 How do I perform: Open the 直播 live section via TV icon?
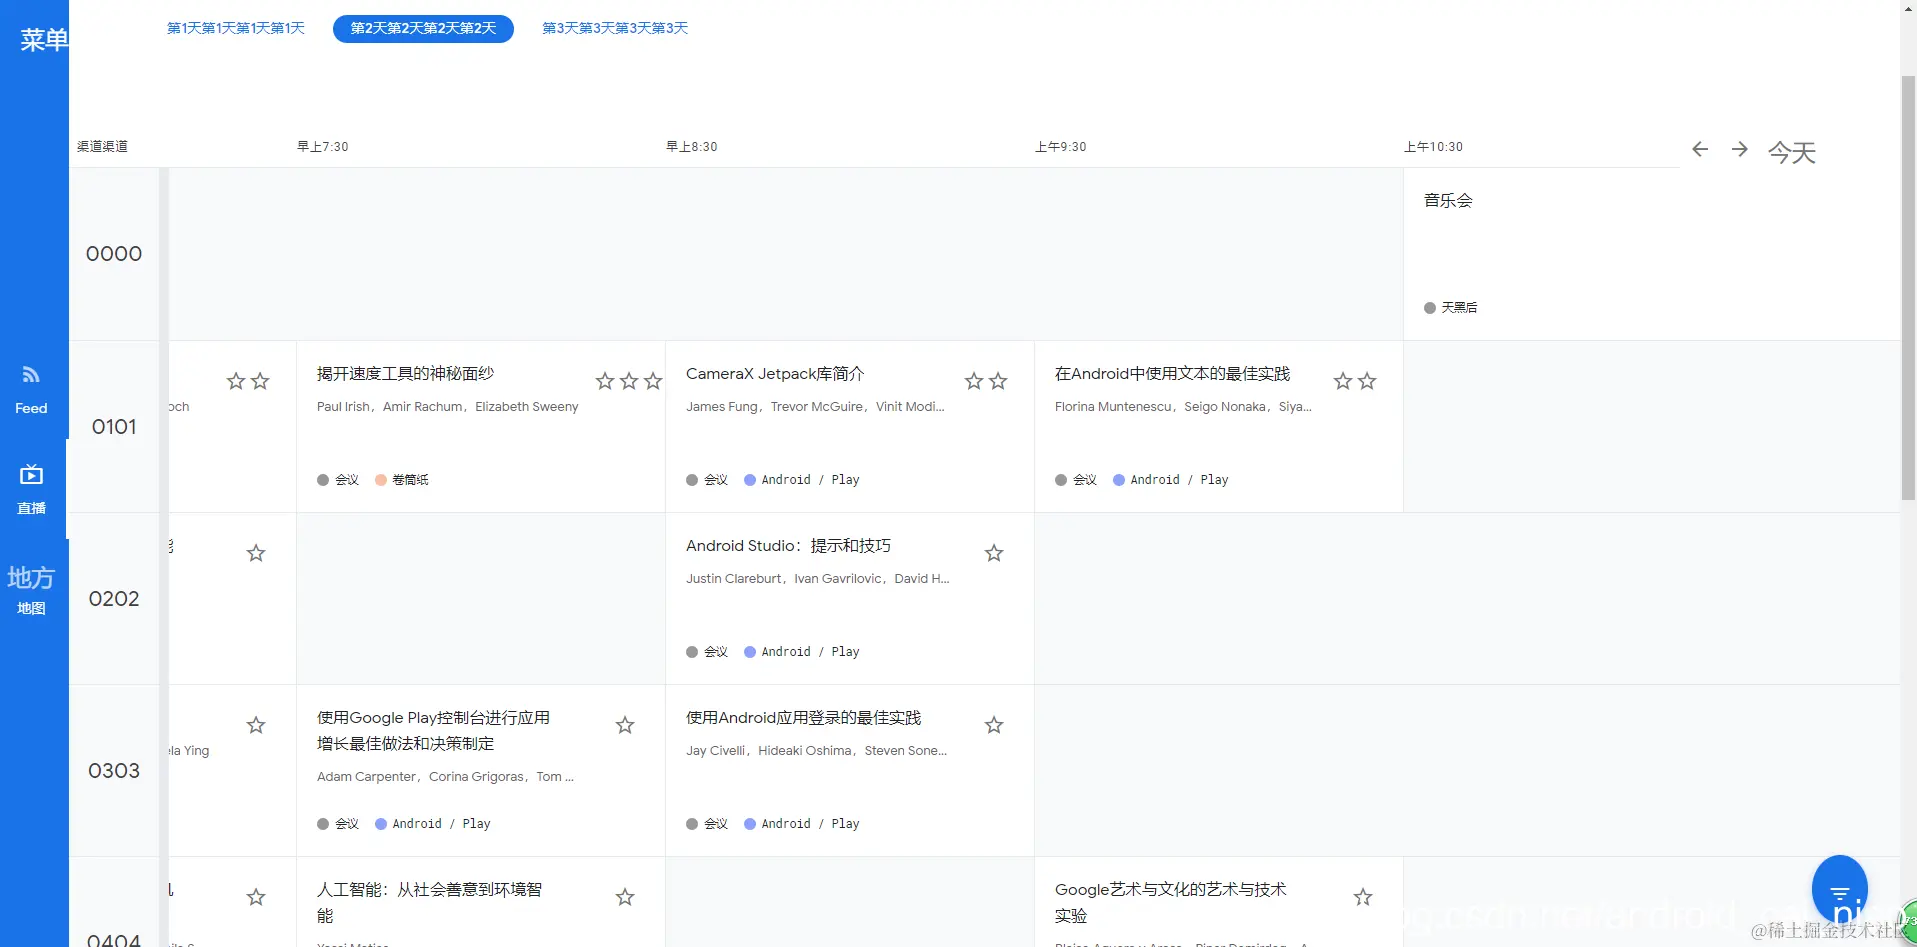coord(31,487)
